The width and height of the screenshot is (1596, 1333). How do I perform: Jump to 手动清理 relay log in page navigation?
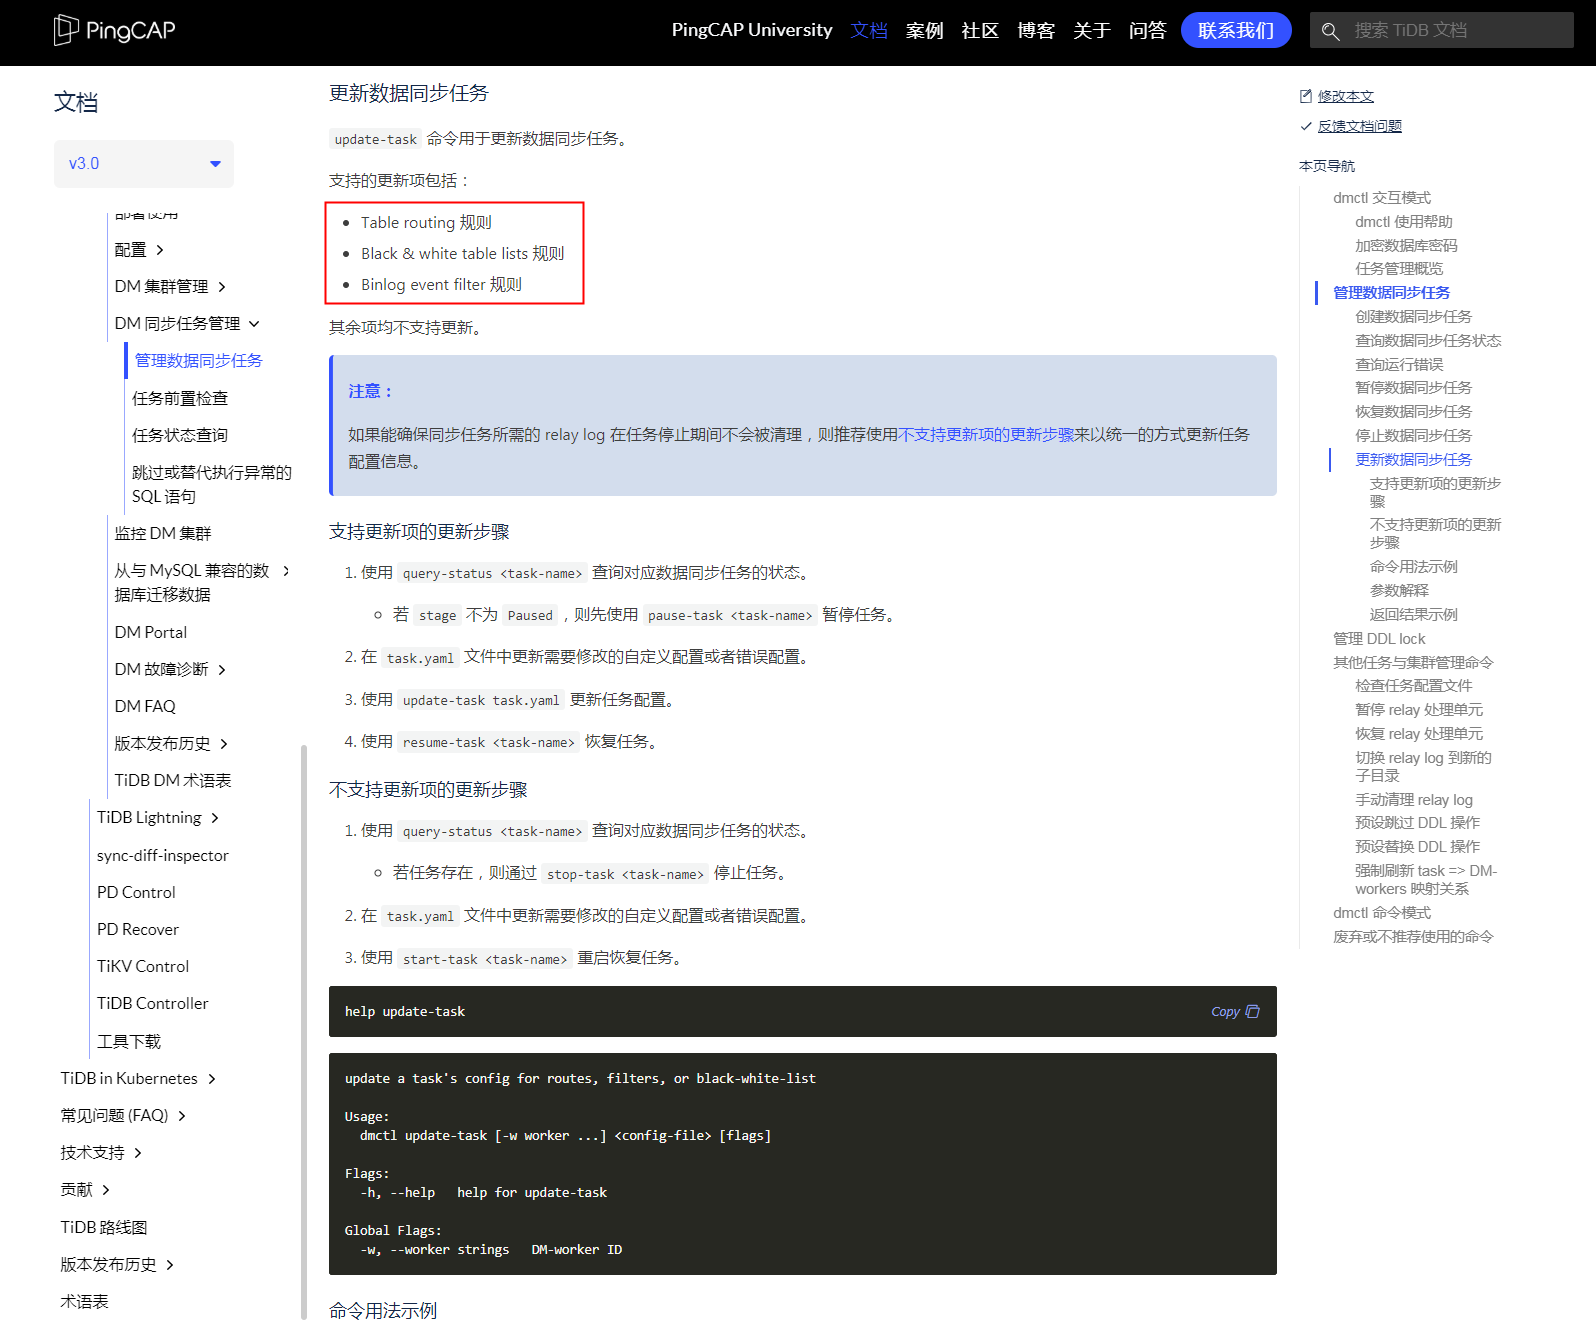click(x=1414, y=800)
